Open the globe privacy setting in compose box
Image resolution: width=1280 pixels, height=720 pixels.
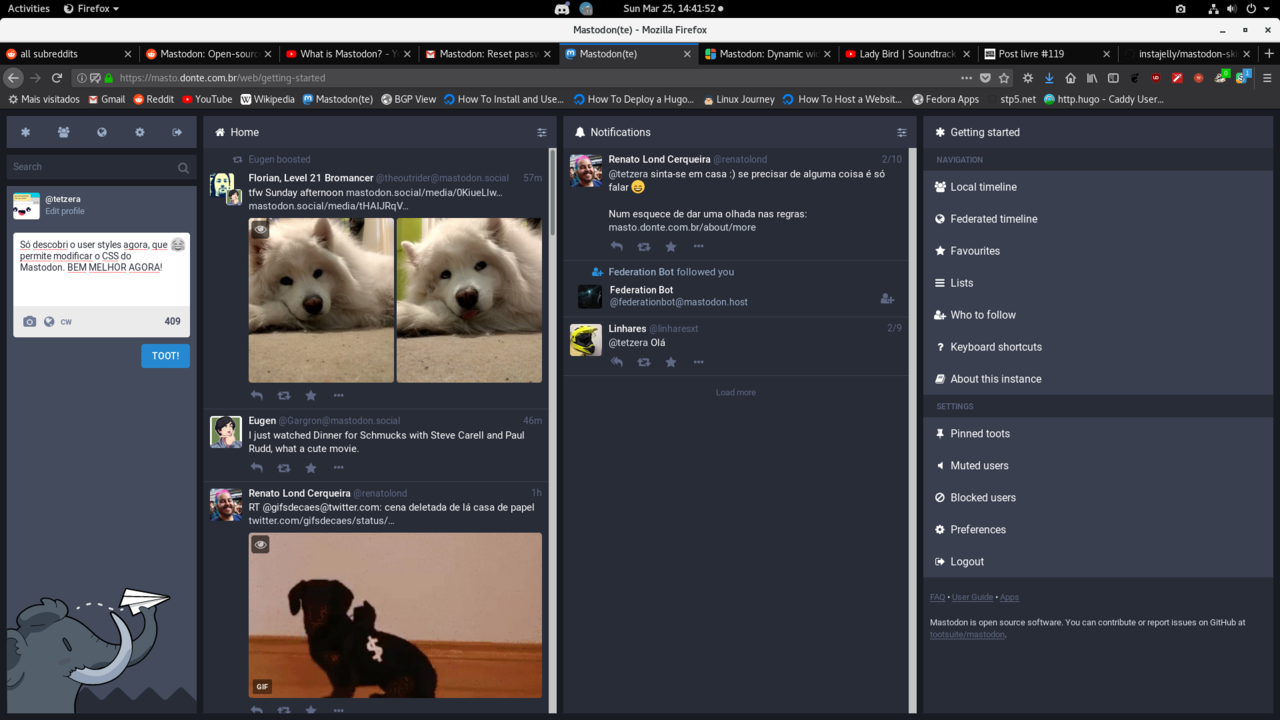49,321
